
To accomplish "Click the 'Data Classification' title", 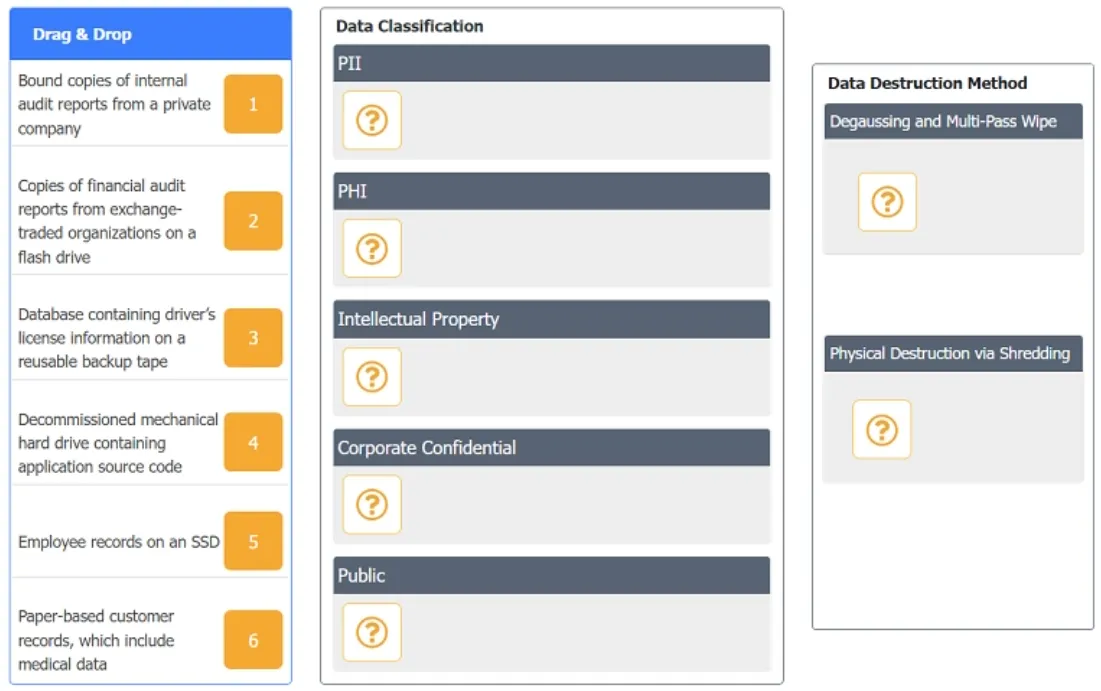I will point(409,26).
